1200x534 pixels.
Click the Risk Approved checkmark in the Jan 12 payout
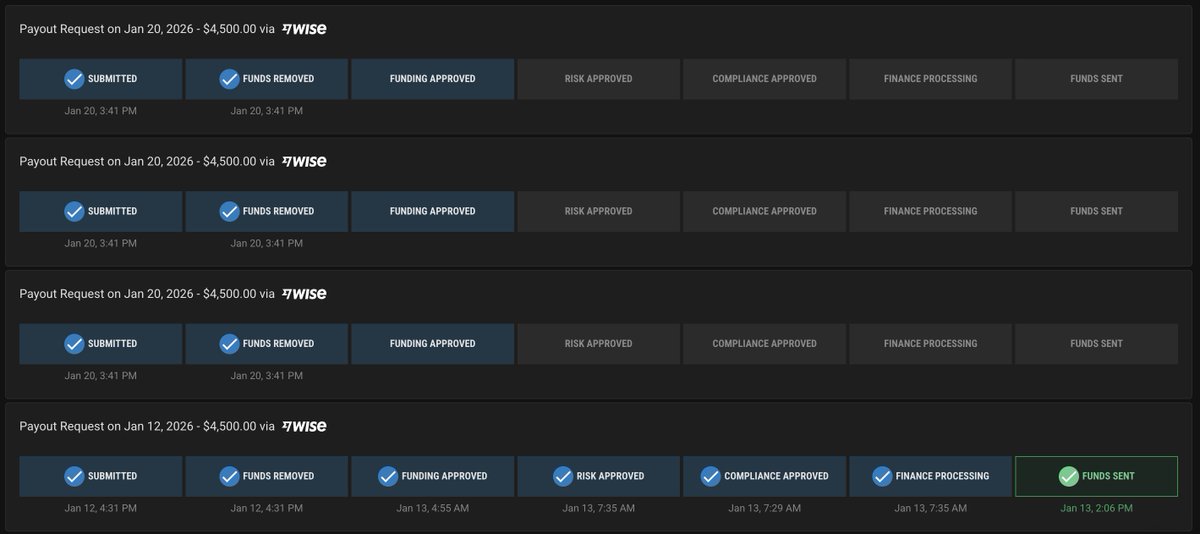563,476
